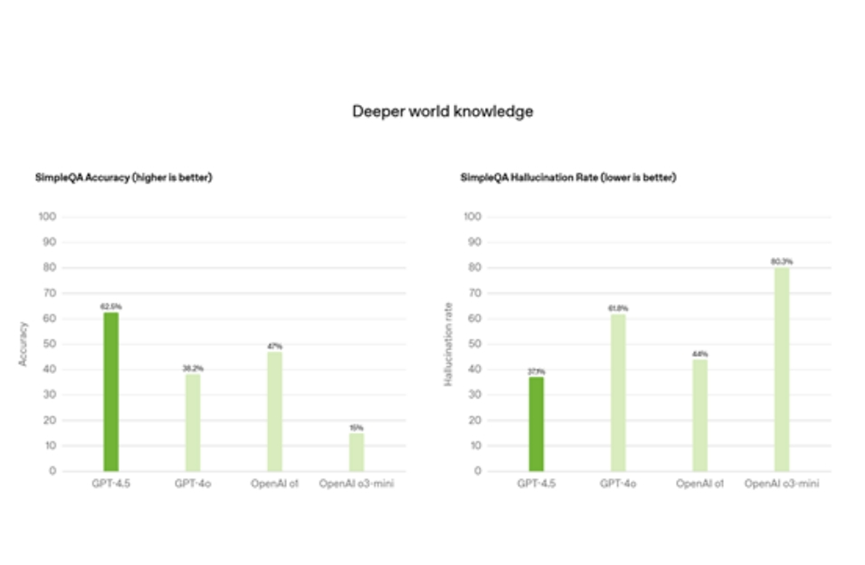Click the "0" tick on Accuracy axis
The width and height of the screenshot is (865, 565).
[52, 471]
